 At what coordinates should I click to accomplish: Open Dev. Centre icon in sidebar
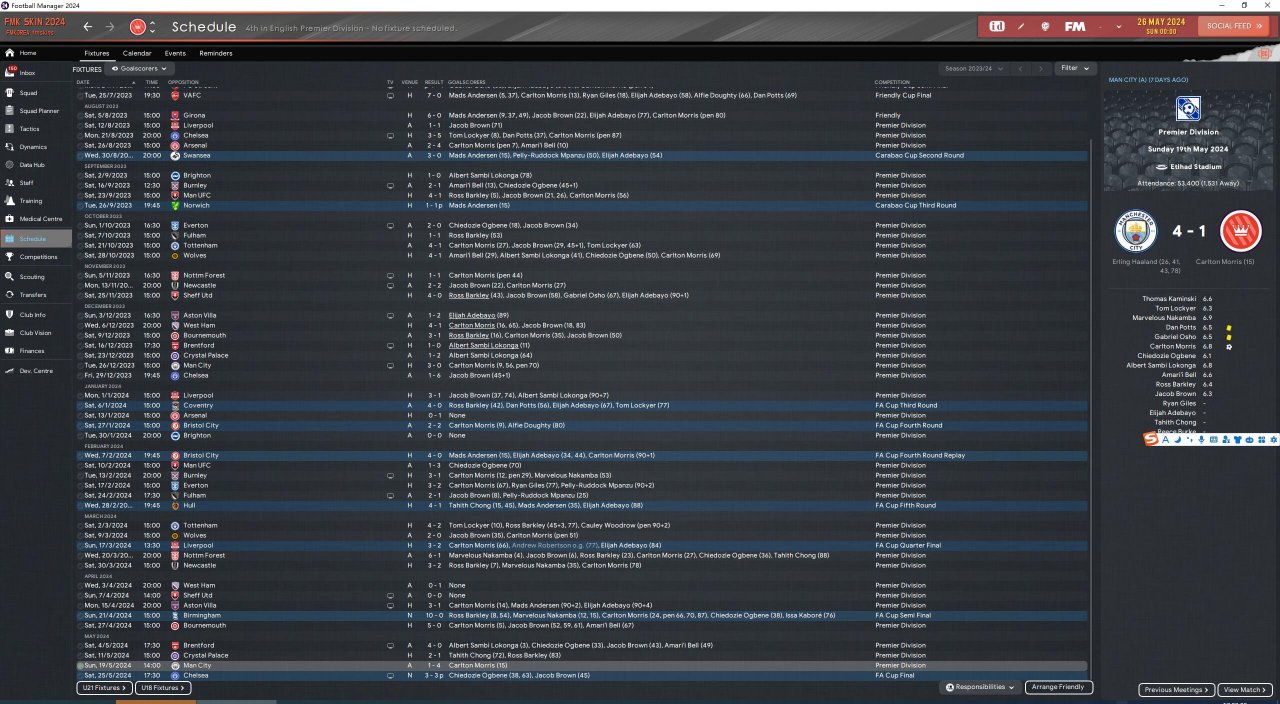tap(10, 371)
